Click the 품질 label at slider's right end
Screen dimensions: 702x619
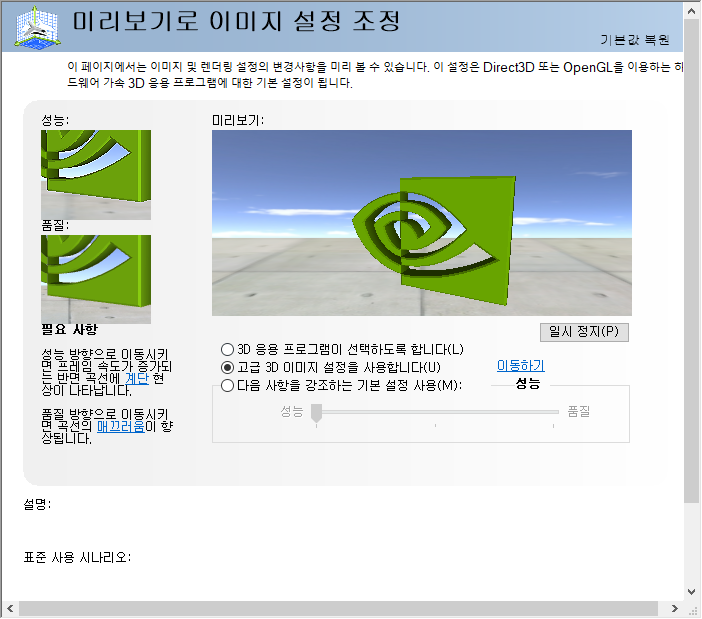[x=578, y=411]
